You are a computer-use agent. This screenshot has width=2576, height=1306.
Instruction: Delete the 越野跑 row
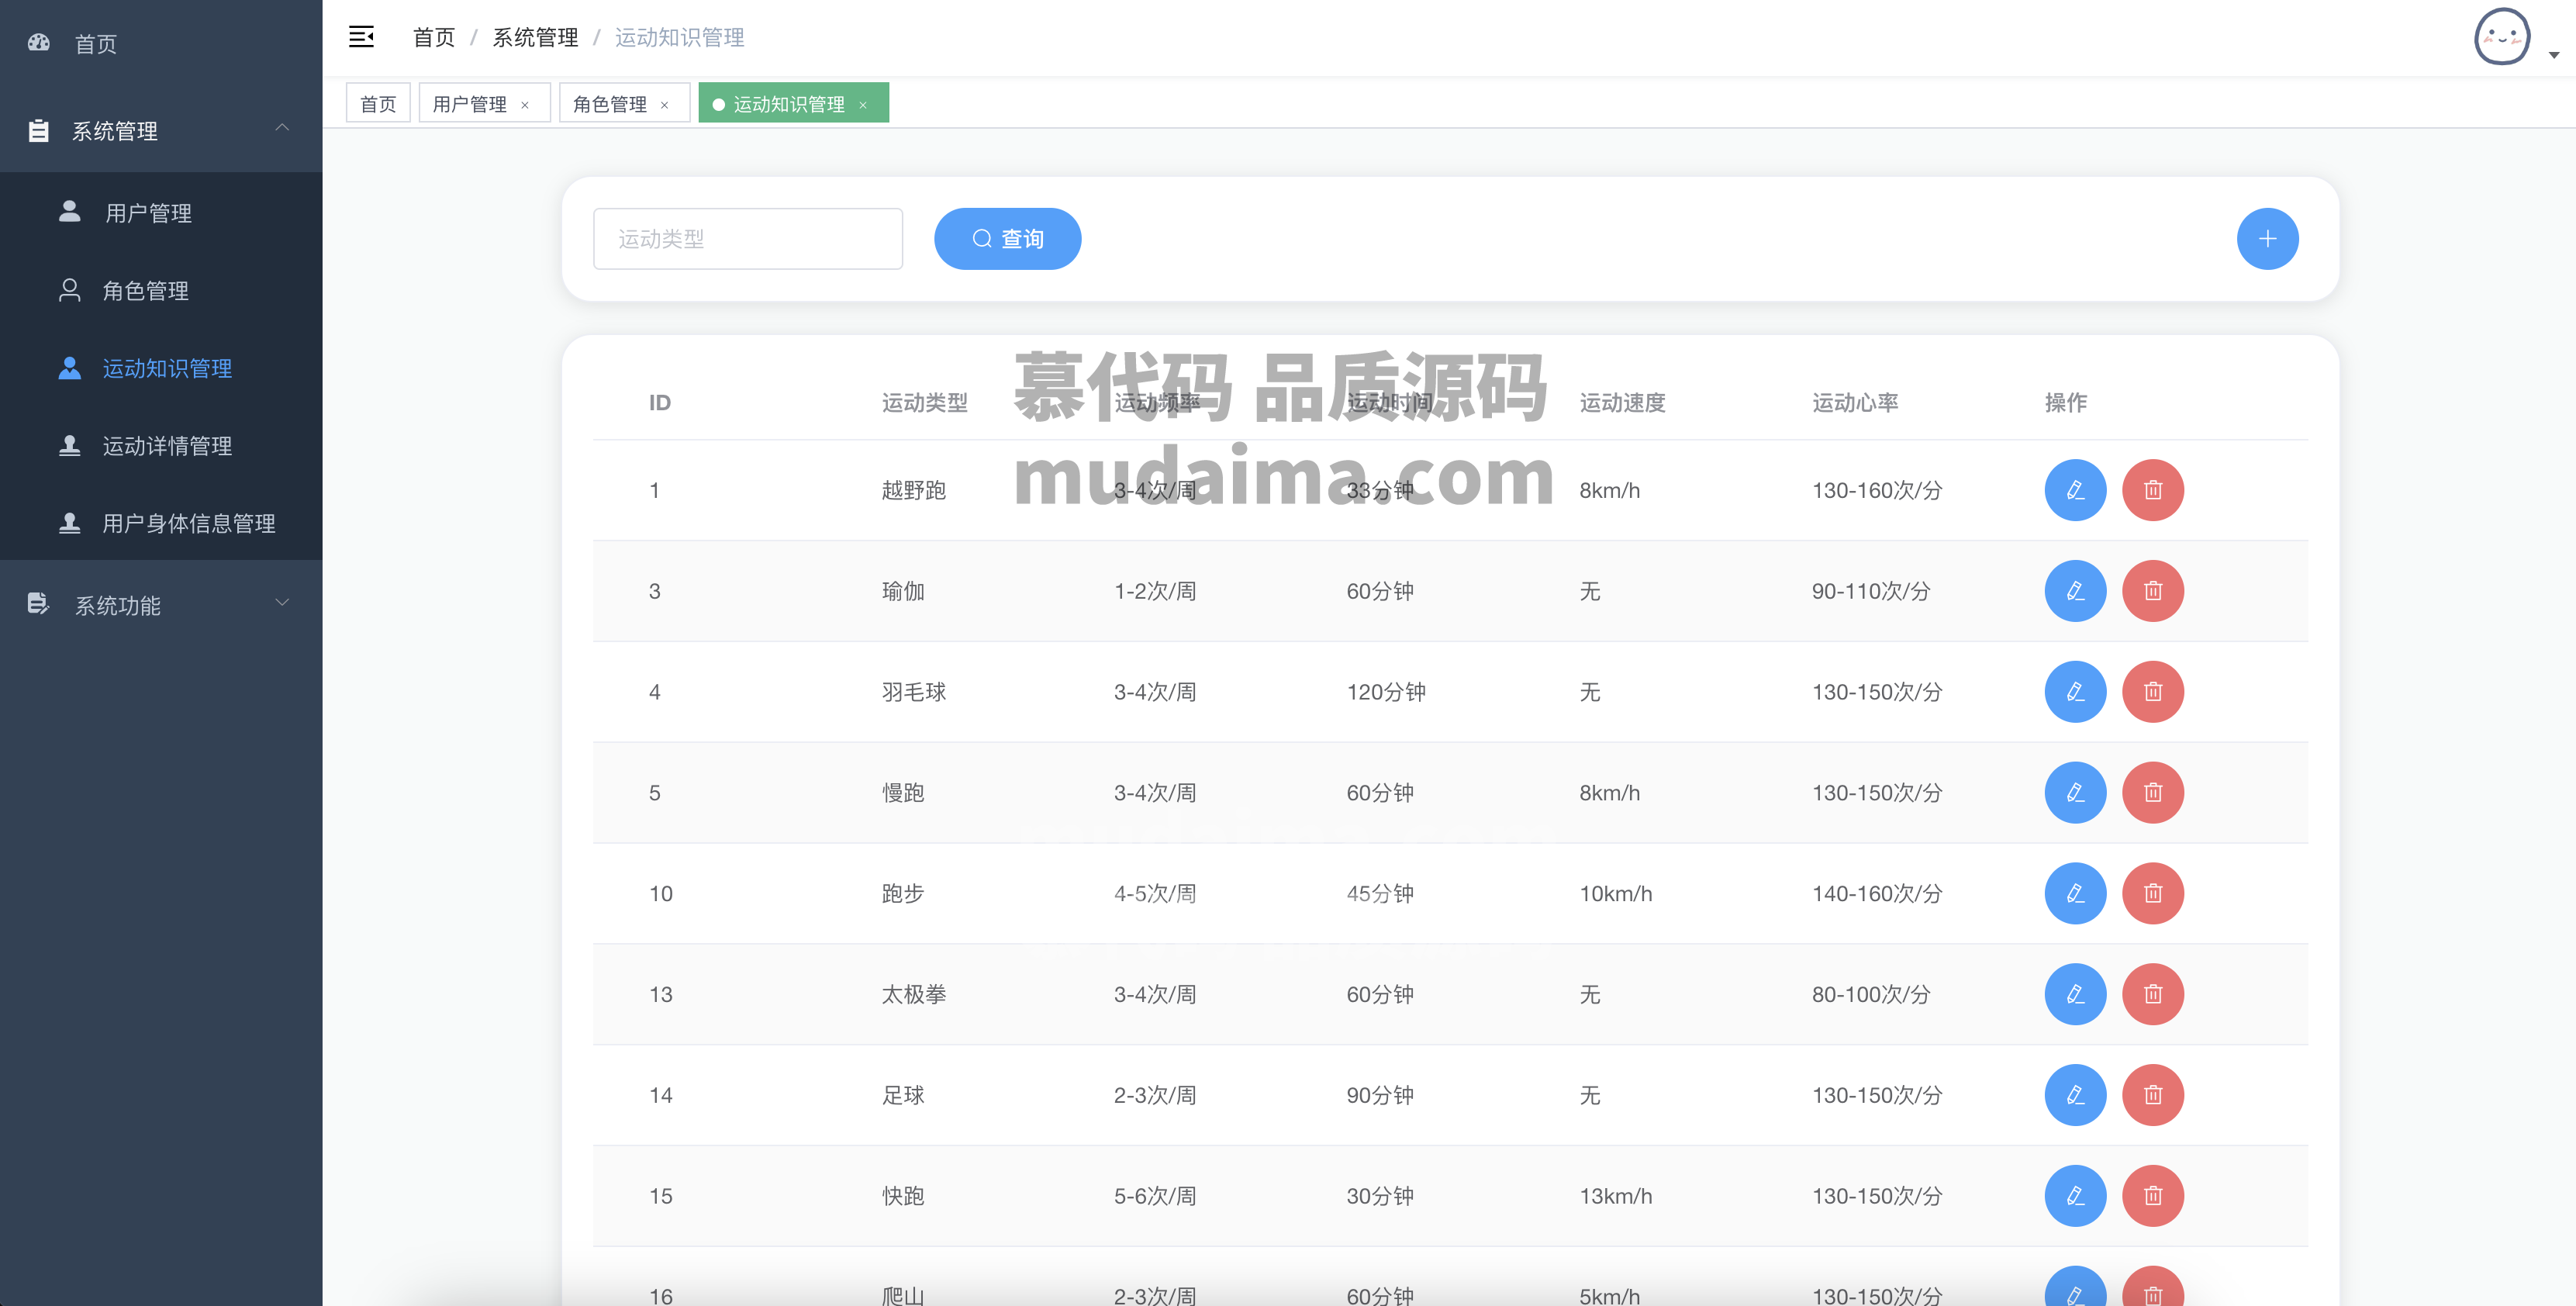pos(2152,490)
